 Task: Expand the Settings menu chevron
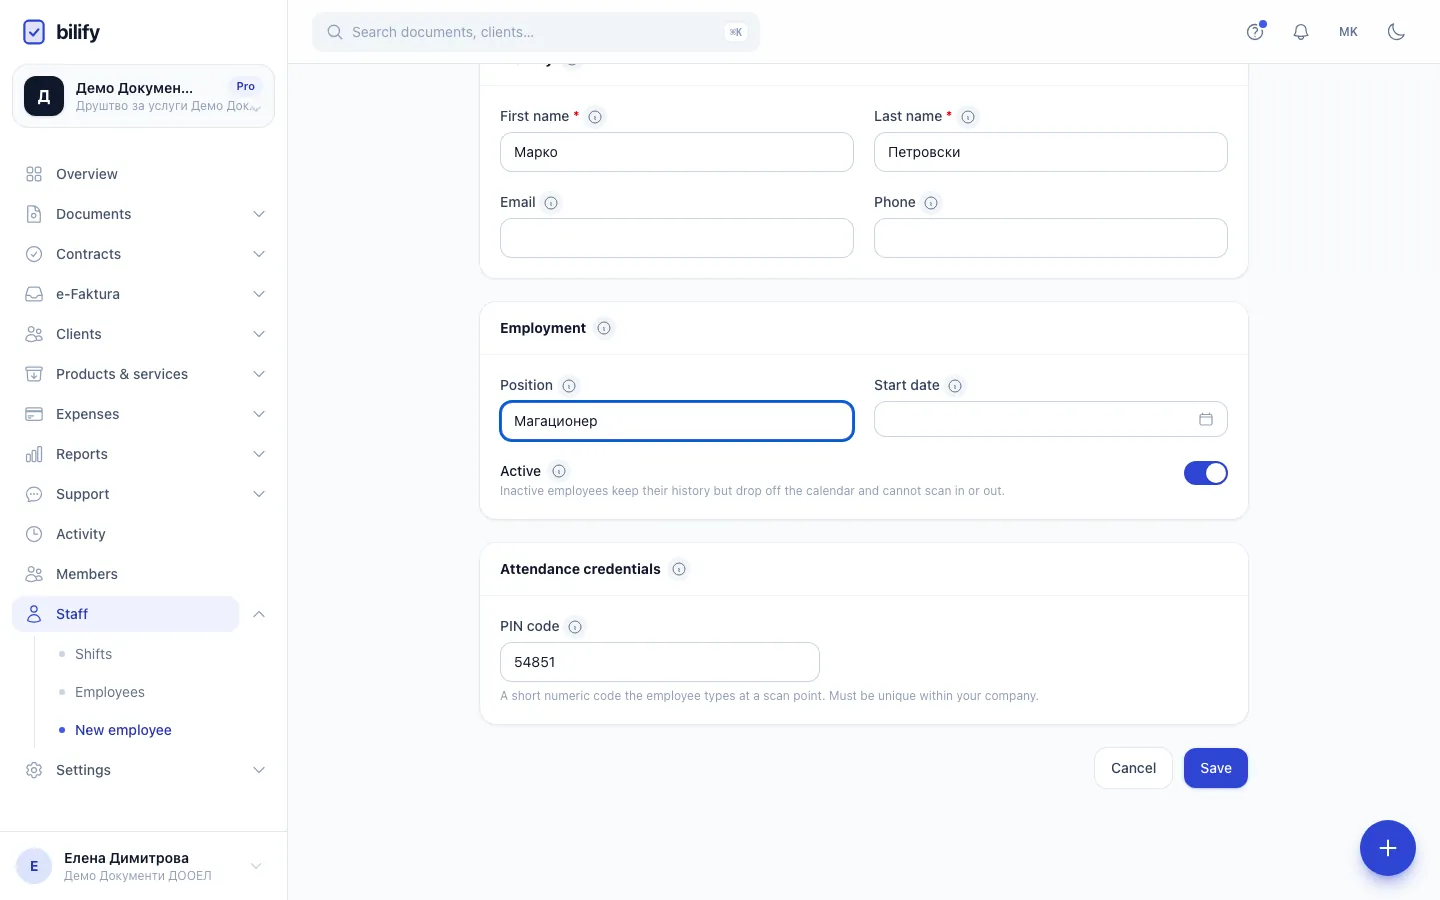point(259,770)
